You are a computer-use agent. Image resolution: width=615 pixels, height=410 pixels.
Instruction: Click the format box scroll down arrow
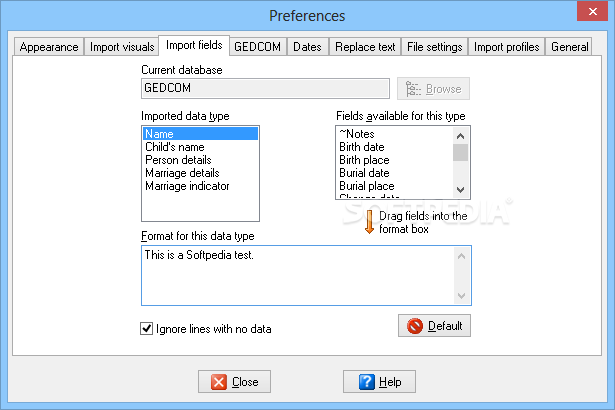[x=462, y=295]
